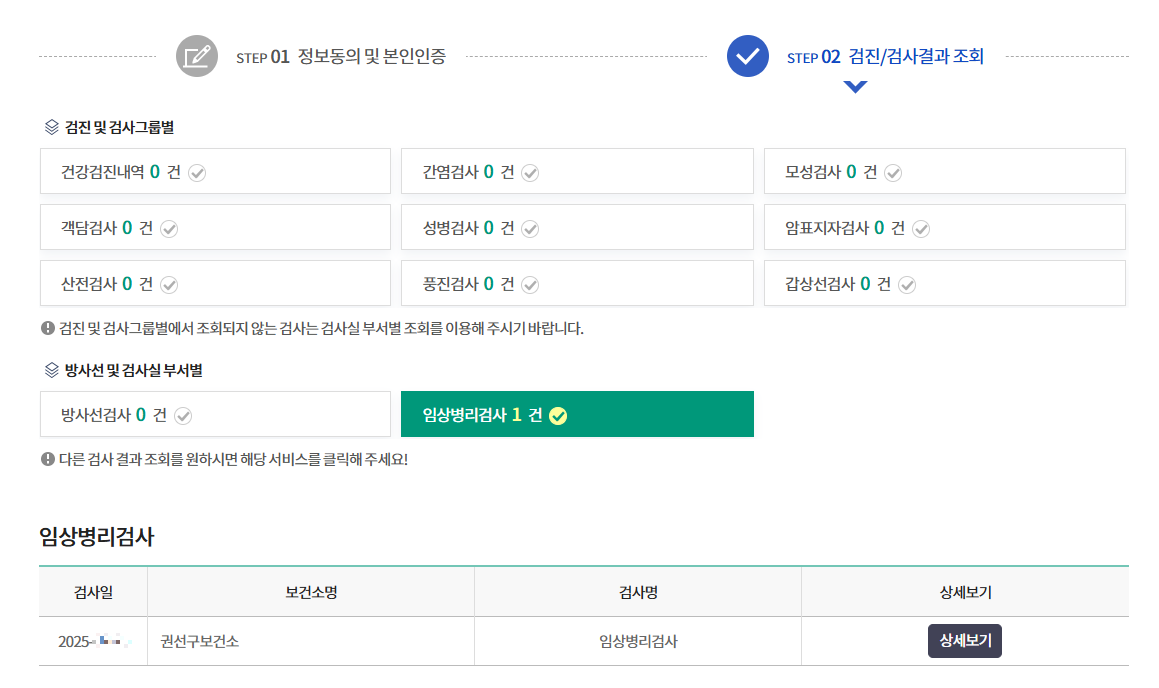Click the blue STEP 02 checkmark circle
This screenshot has height=688, width=1159.
[746, 57]
